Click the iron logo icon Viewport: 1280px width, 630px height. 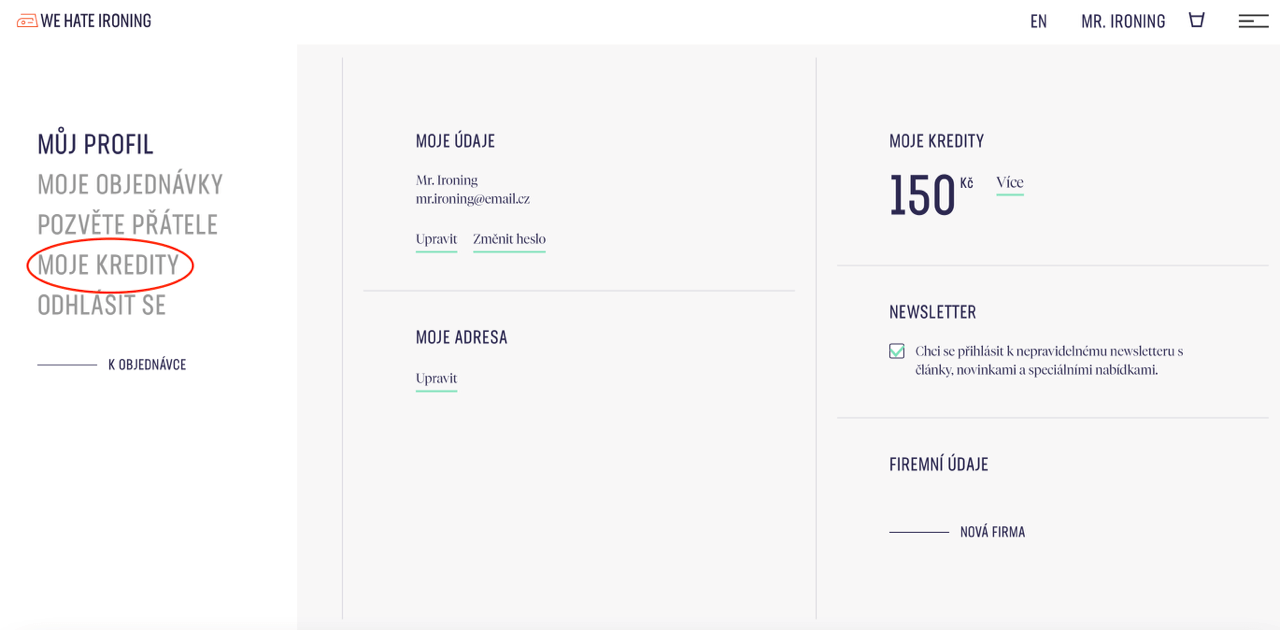27,21
